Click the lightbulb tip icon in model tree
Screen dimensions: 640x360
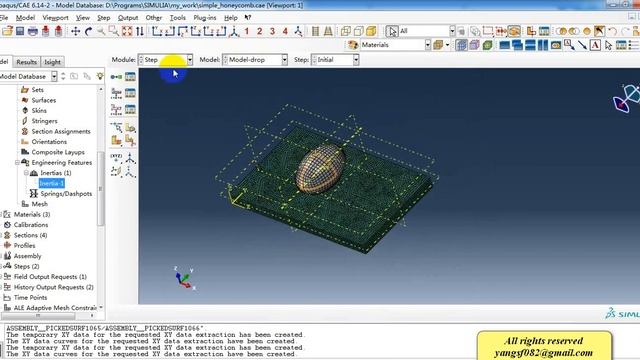point(100,76)
